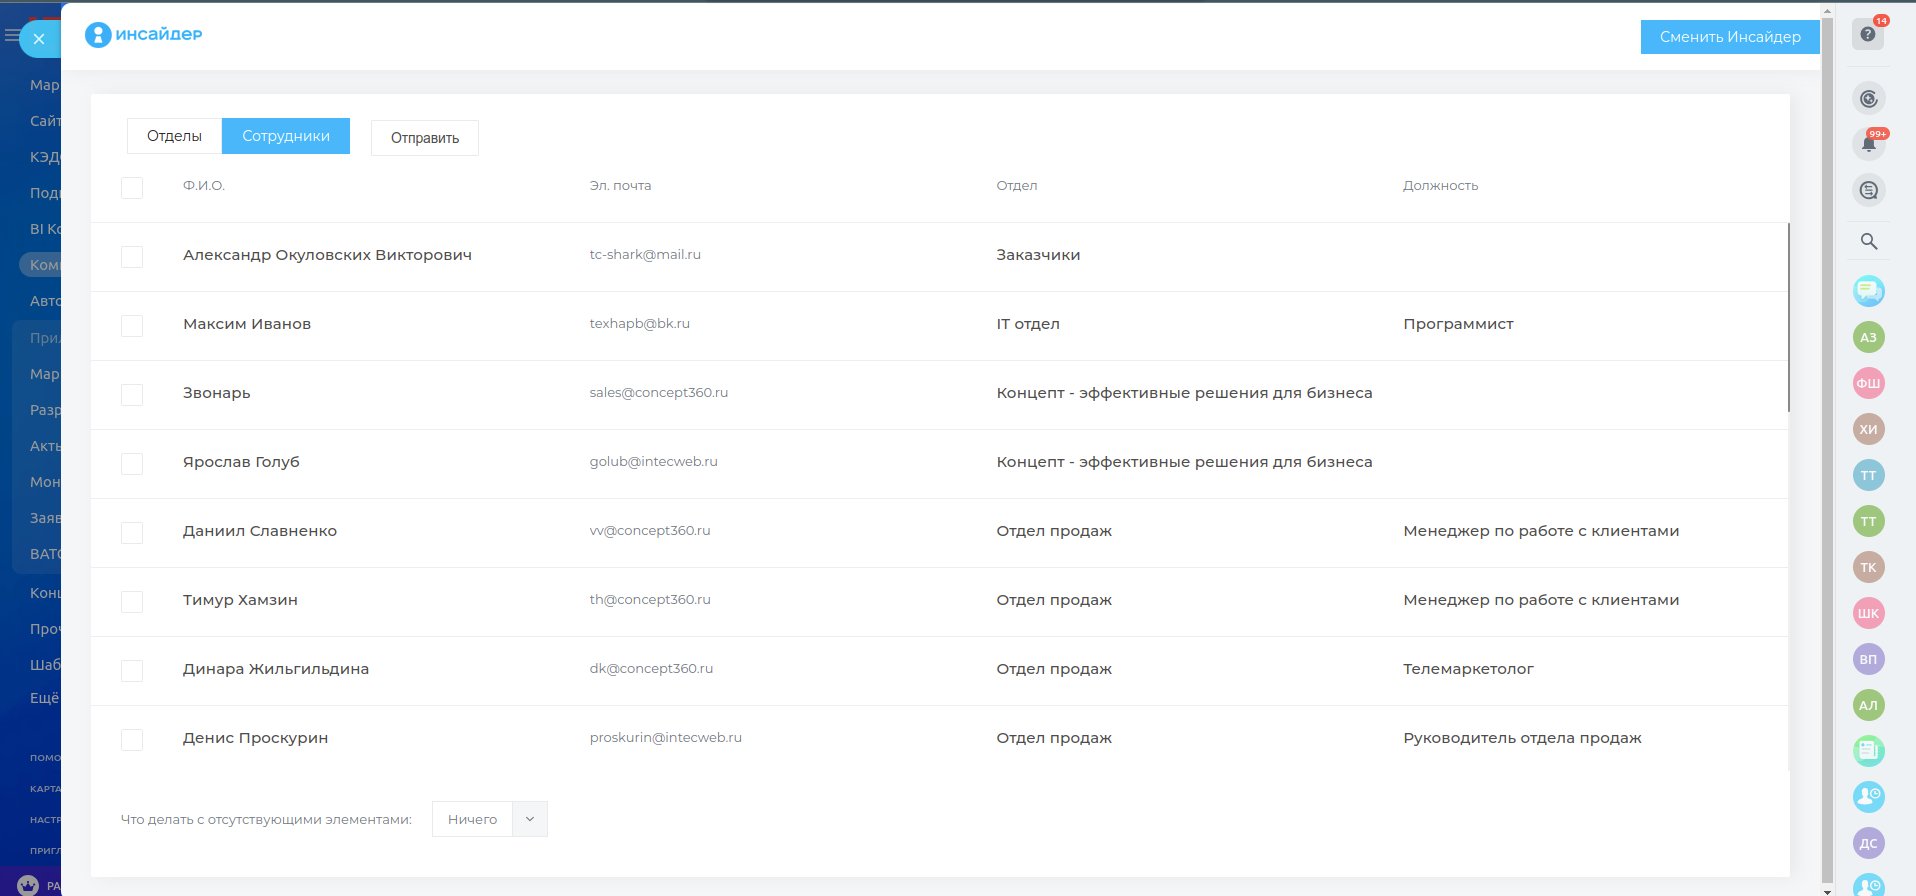The image size is (1916, 896).
Task: Open chat with ФШ avatar
Action: click(1868, 383)
